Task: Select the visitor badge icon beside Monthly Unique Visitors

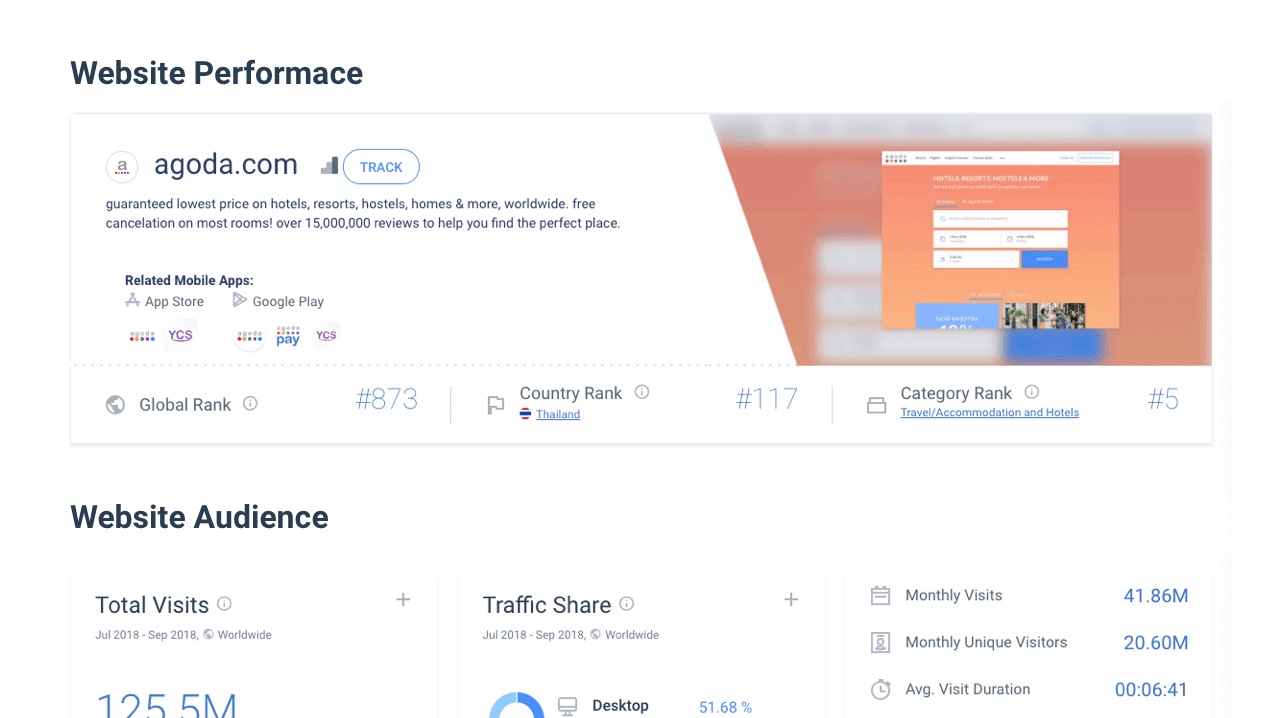Action: 880,642
